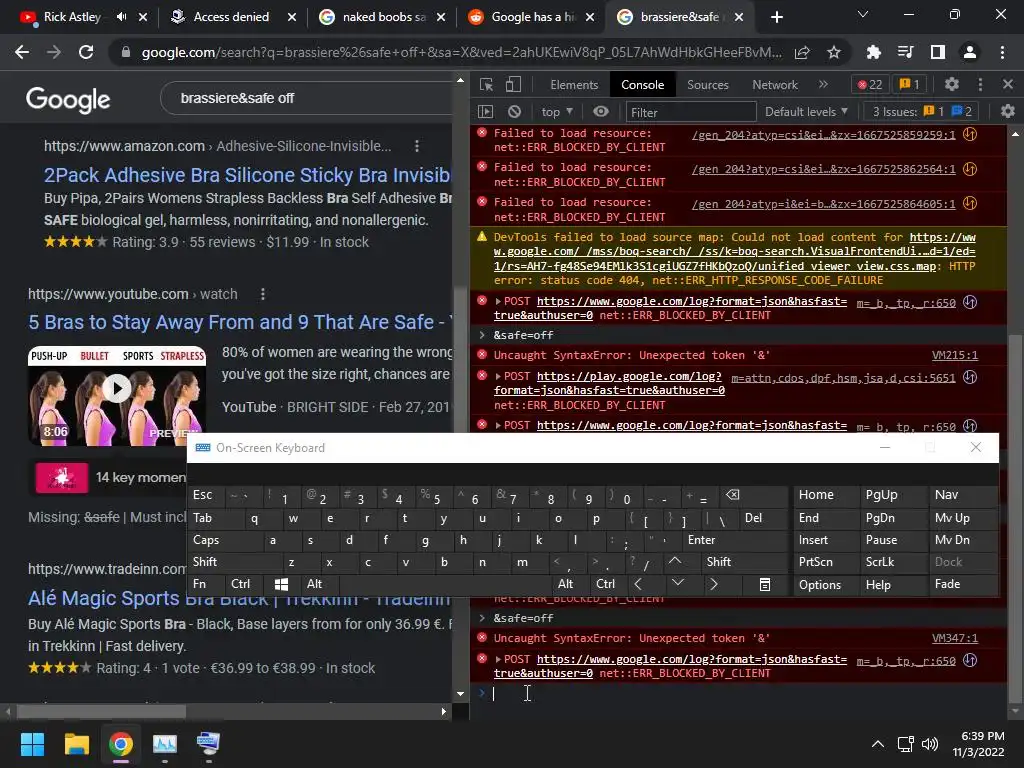This screenshot has height=768, width=1024.
Task: Click the menu key on On-Screen Keyboard
Action: [765, 584]
